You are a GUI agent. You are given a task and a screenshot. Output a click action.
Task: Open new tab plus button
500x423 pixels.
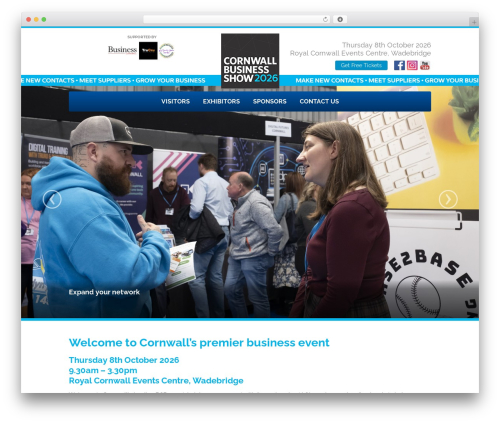tap(474, 22)
